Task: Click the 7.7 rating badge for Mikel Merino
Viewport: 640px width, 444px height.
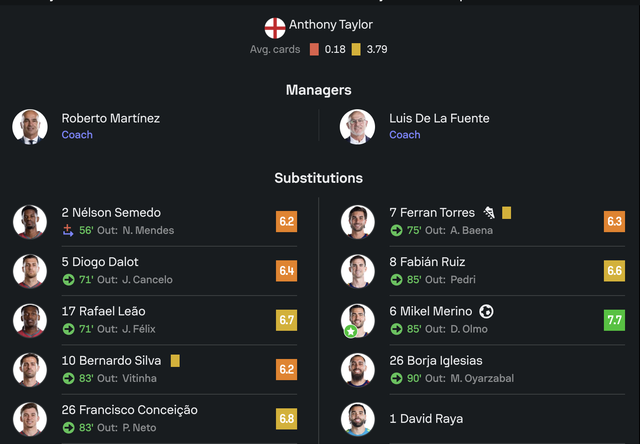Action: pos(614,320)
